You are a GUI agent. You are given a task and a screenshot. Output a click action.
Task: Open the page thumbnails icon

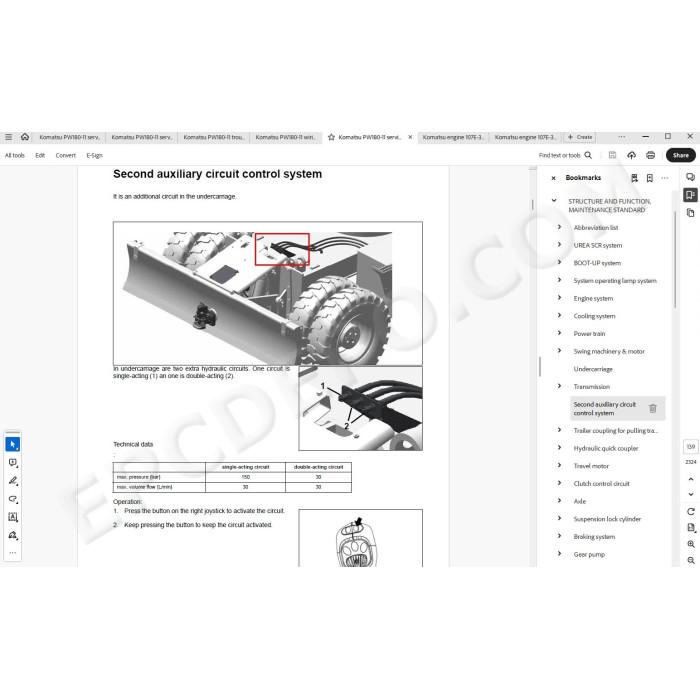(x=690, y=213)
